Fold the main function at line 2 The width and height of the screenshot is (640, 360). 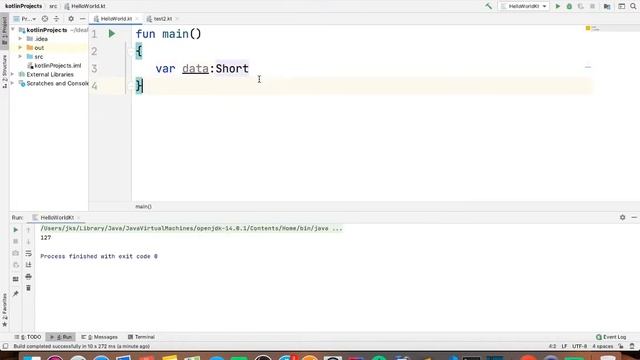(x=131, y=51)
